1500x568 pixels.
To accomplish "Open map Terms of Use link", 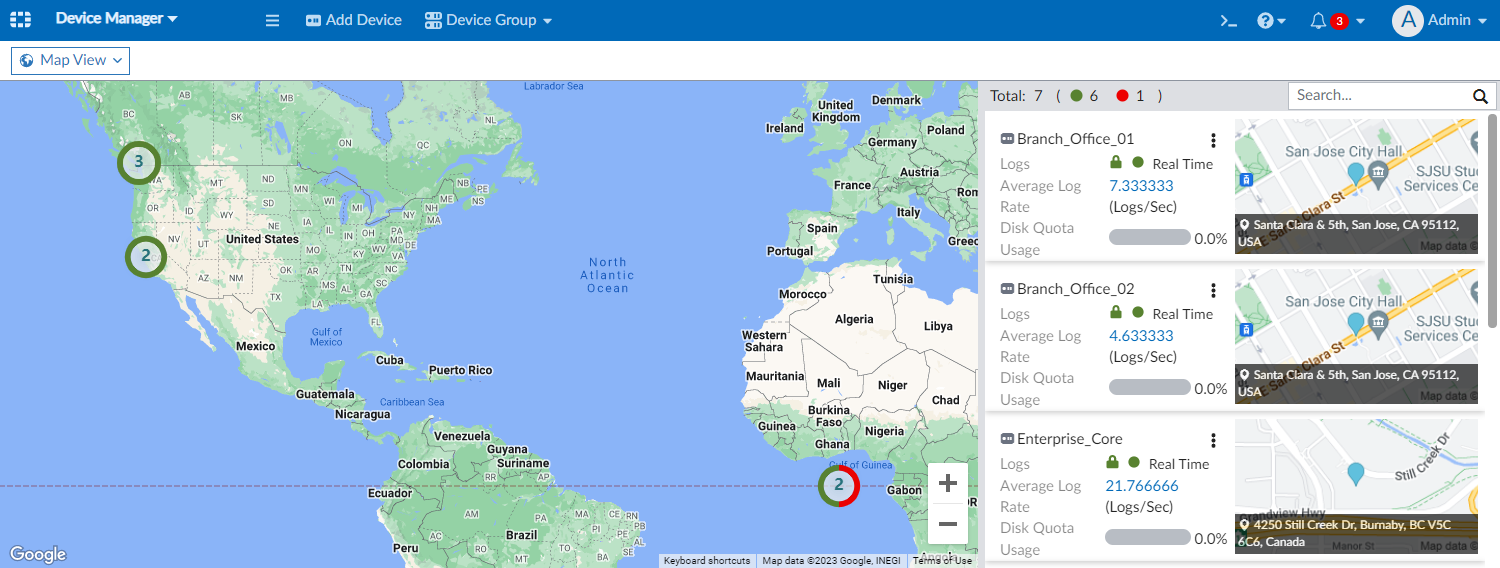I will point(942,560).
